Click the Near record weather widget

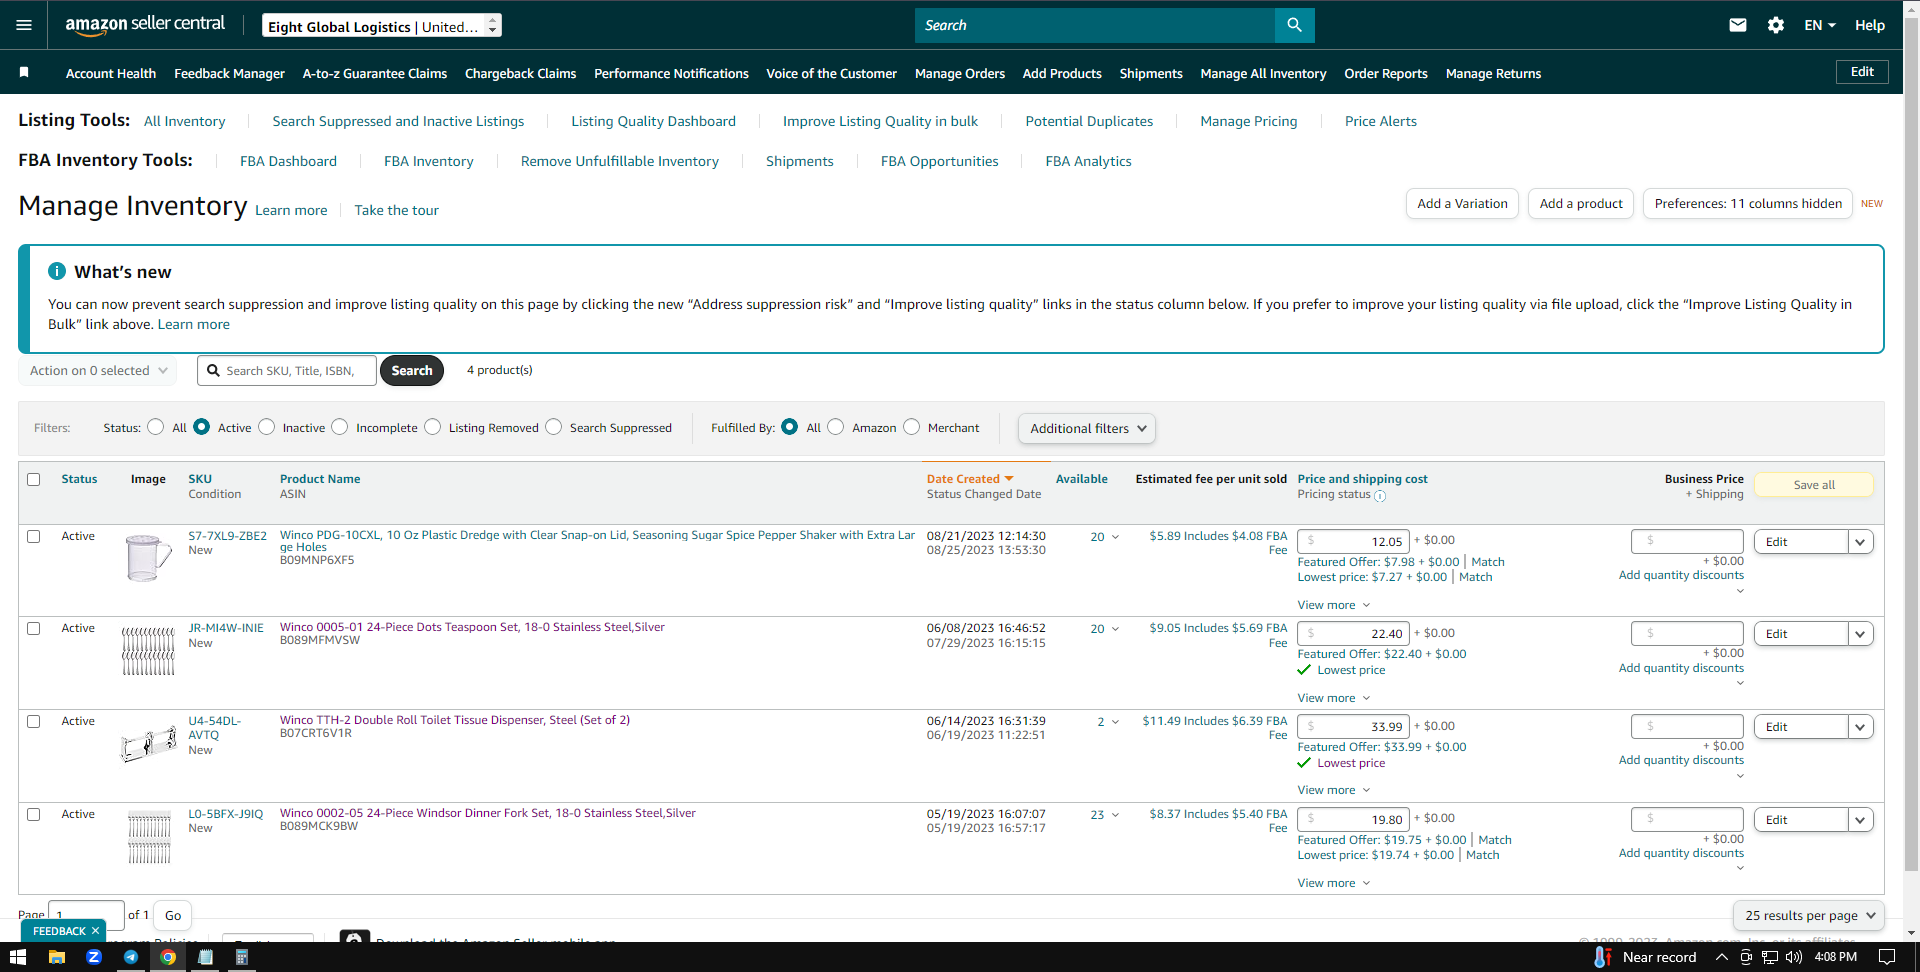(1645, 957)
